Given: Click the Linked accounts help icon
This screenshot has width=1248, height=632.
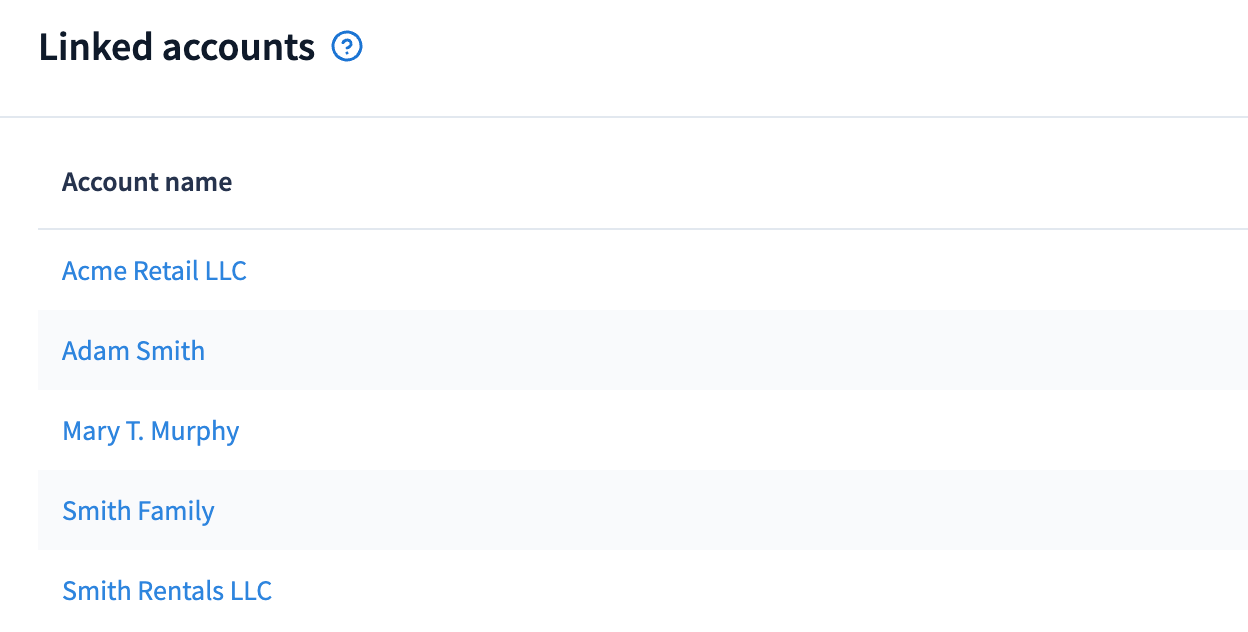Looking at the screenshot, I should point(347,47).
